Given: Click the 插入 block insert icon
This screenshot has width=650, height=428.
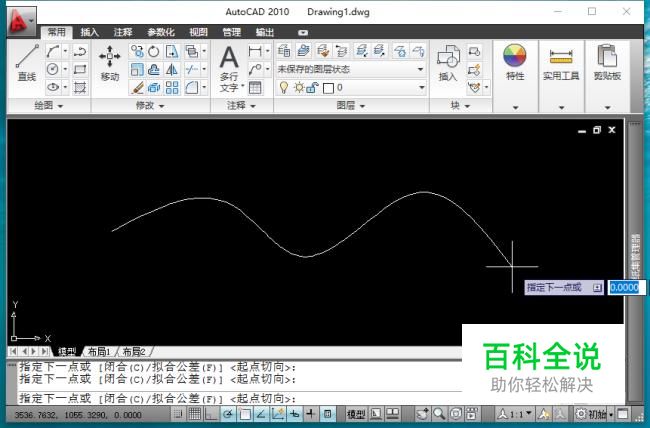Looking at the screenshot, I should 448,62.
